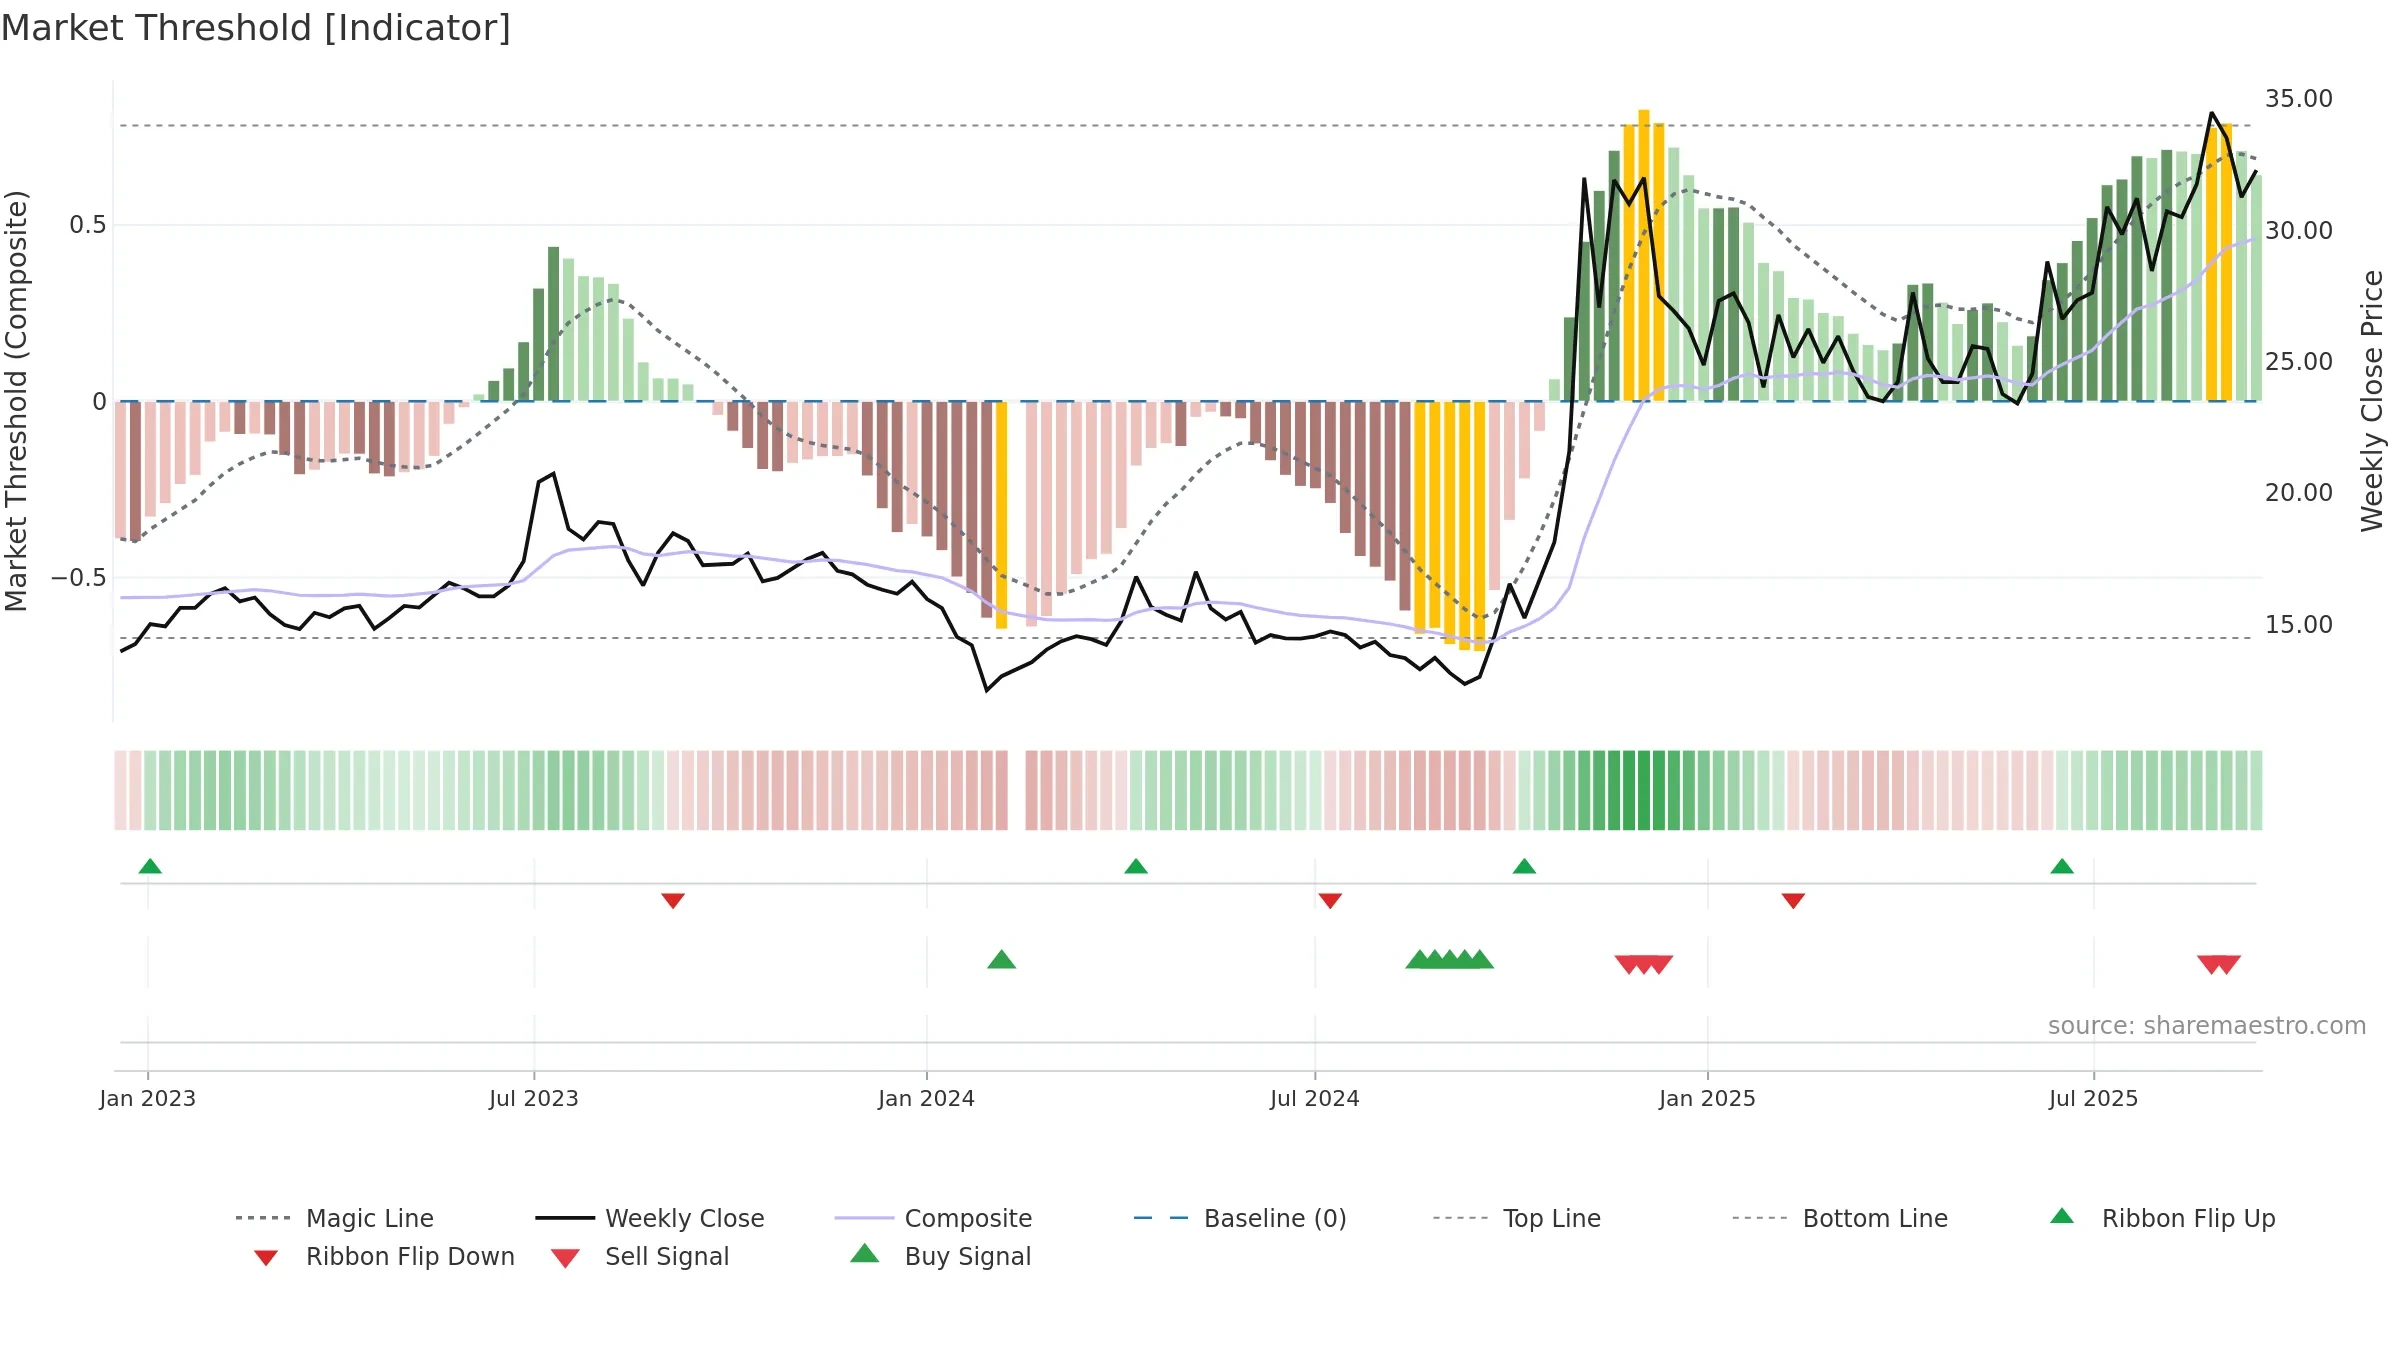
Task: Click the Jan 2025 x-axis label
Action: (x=1708, y=1098)
